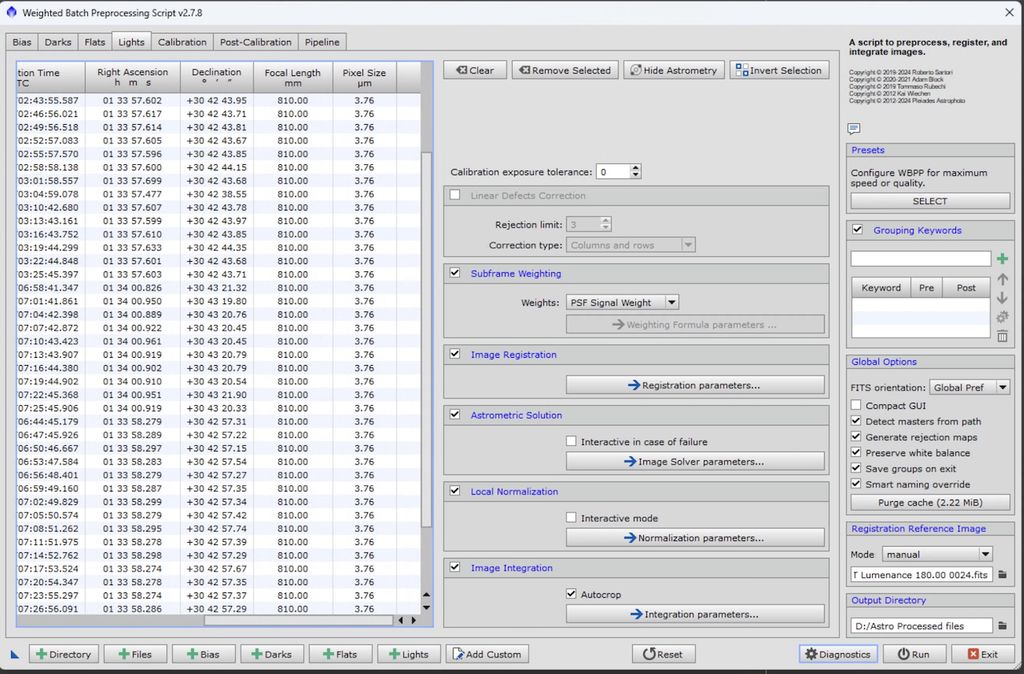
Task: Clear the lights file list
Action: pos(475,70)
